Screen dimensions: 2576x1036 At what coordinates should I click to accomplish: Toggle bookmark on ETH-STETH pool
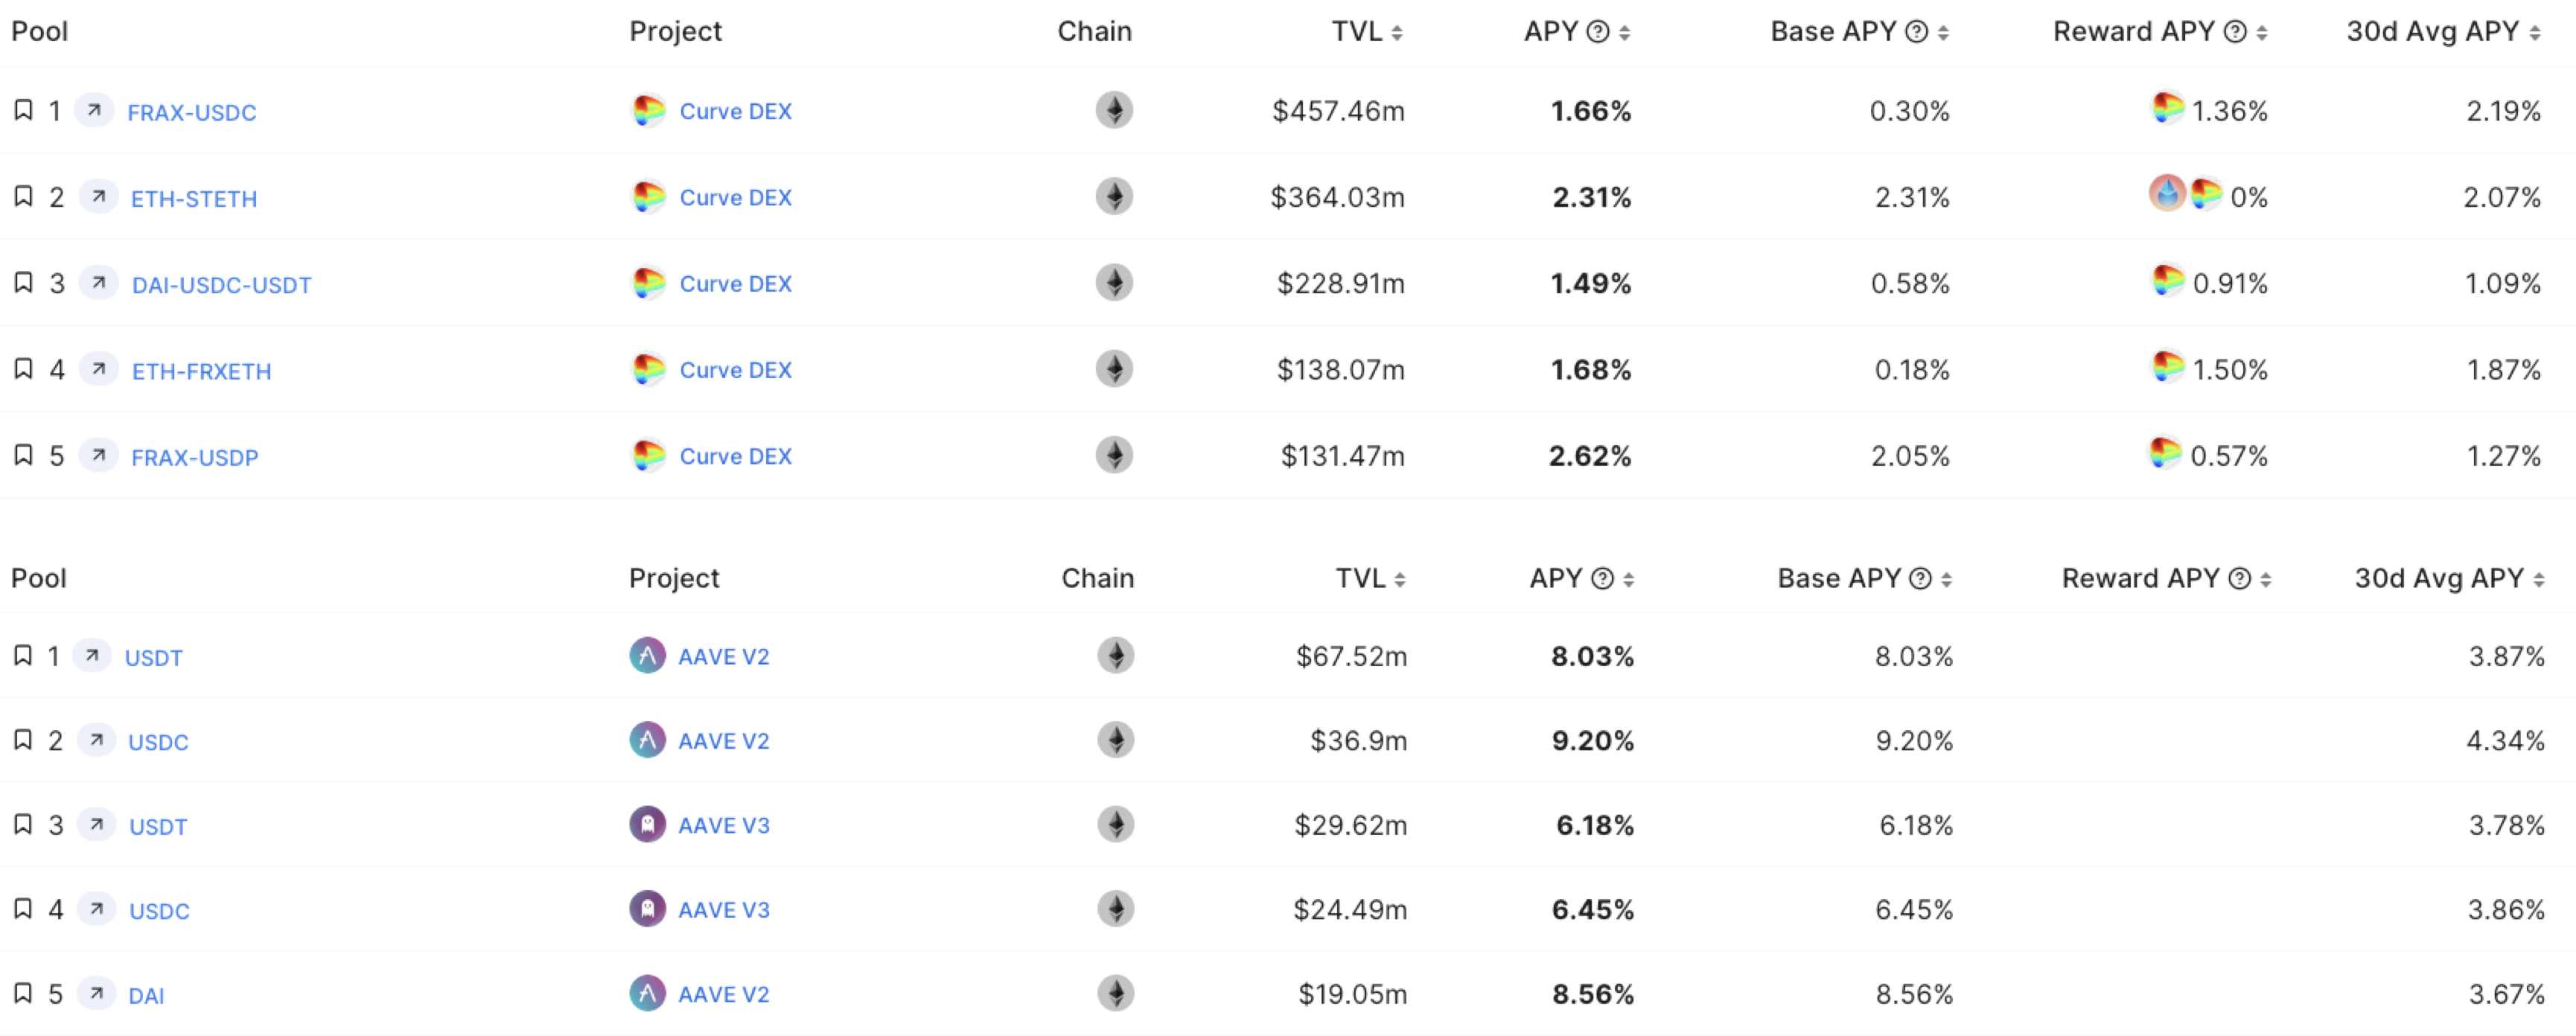23,196
